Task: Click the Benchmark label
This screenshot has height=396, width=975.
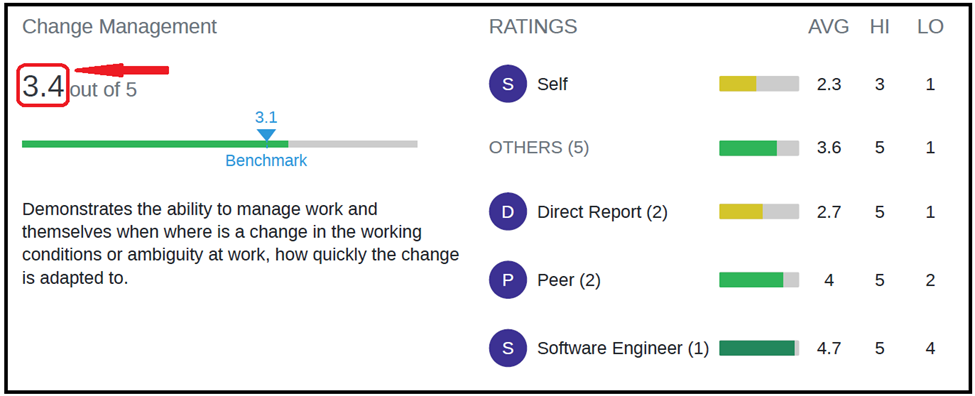Action: tap(266, 160)
